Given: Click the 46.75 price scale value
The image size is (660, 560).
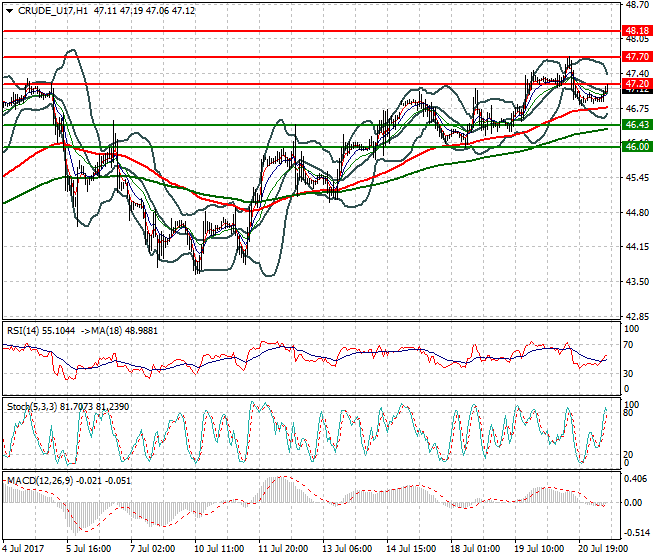Looking at the screenshot, I should click(637, 109).
